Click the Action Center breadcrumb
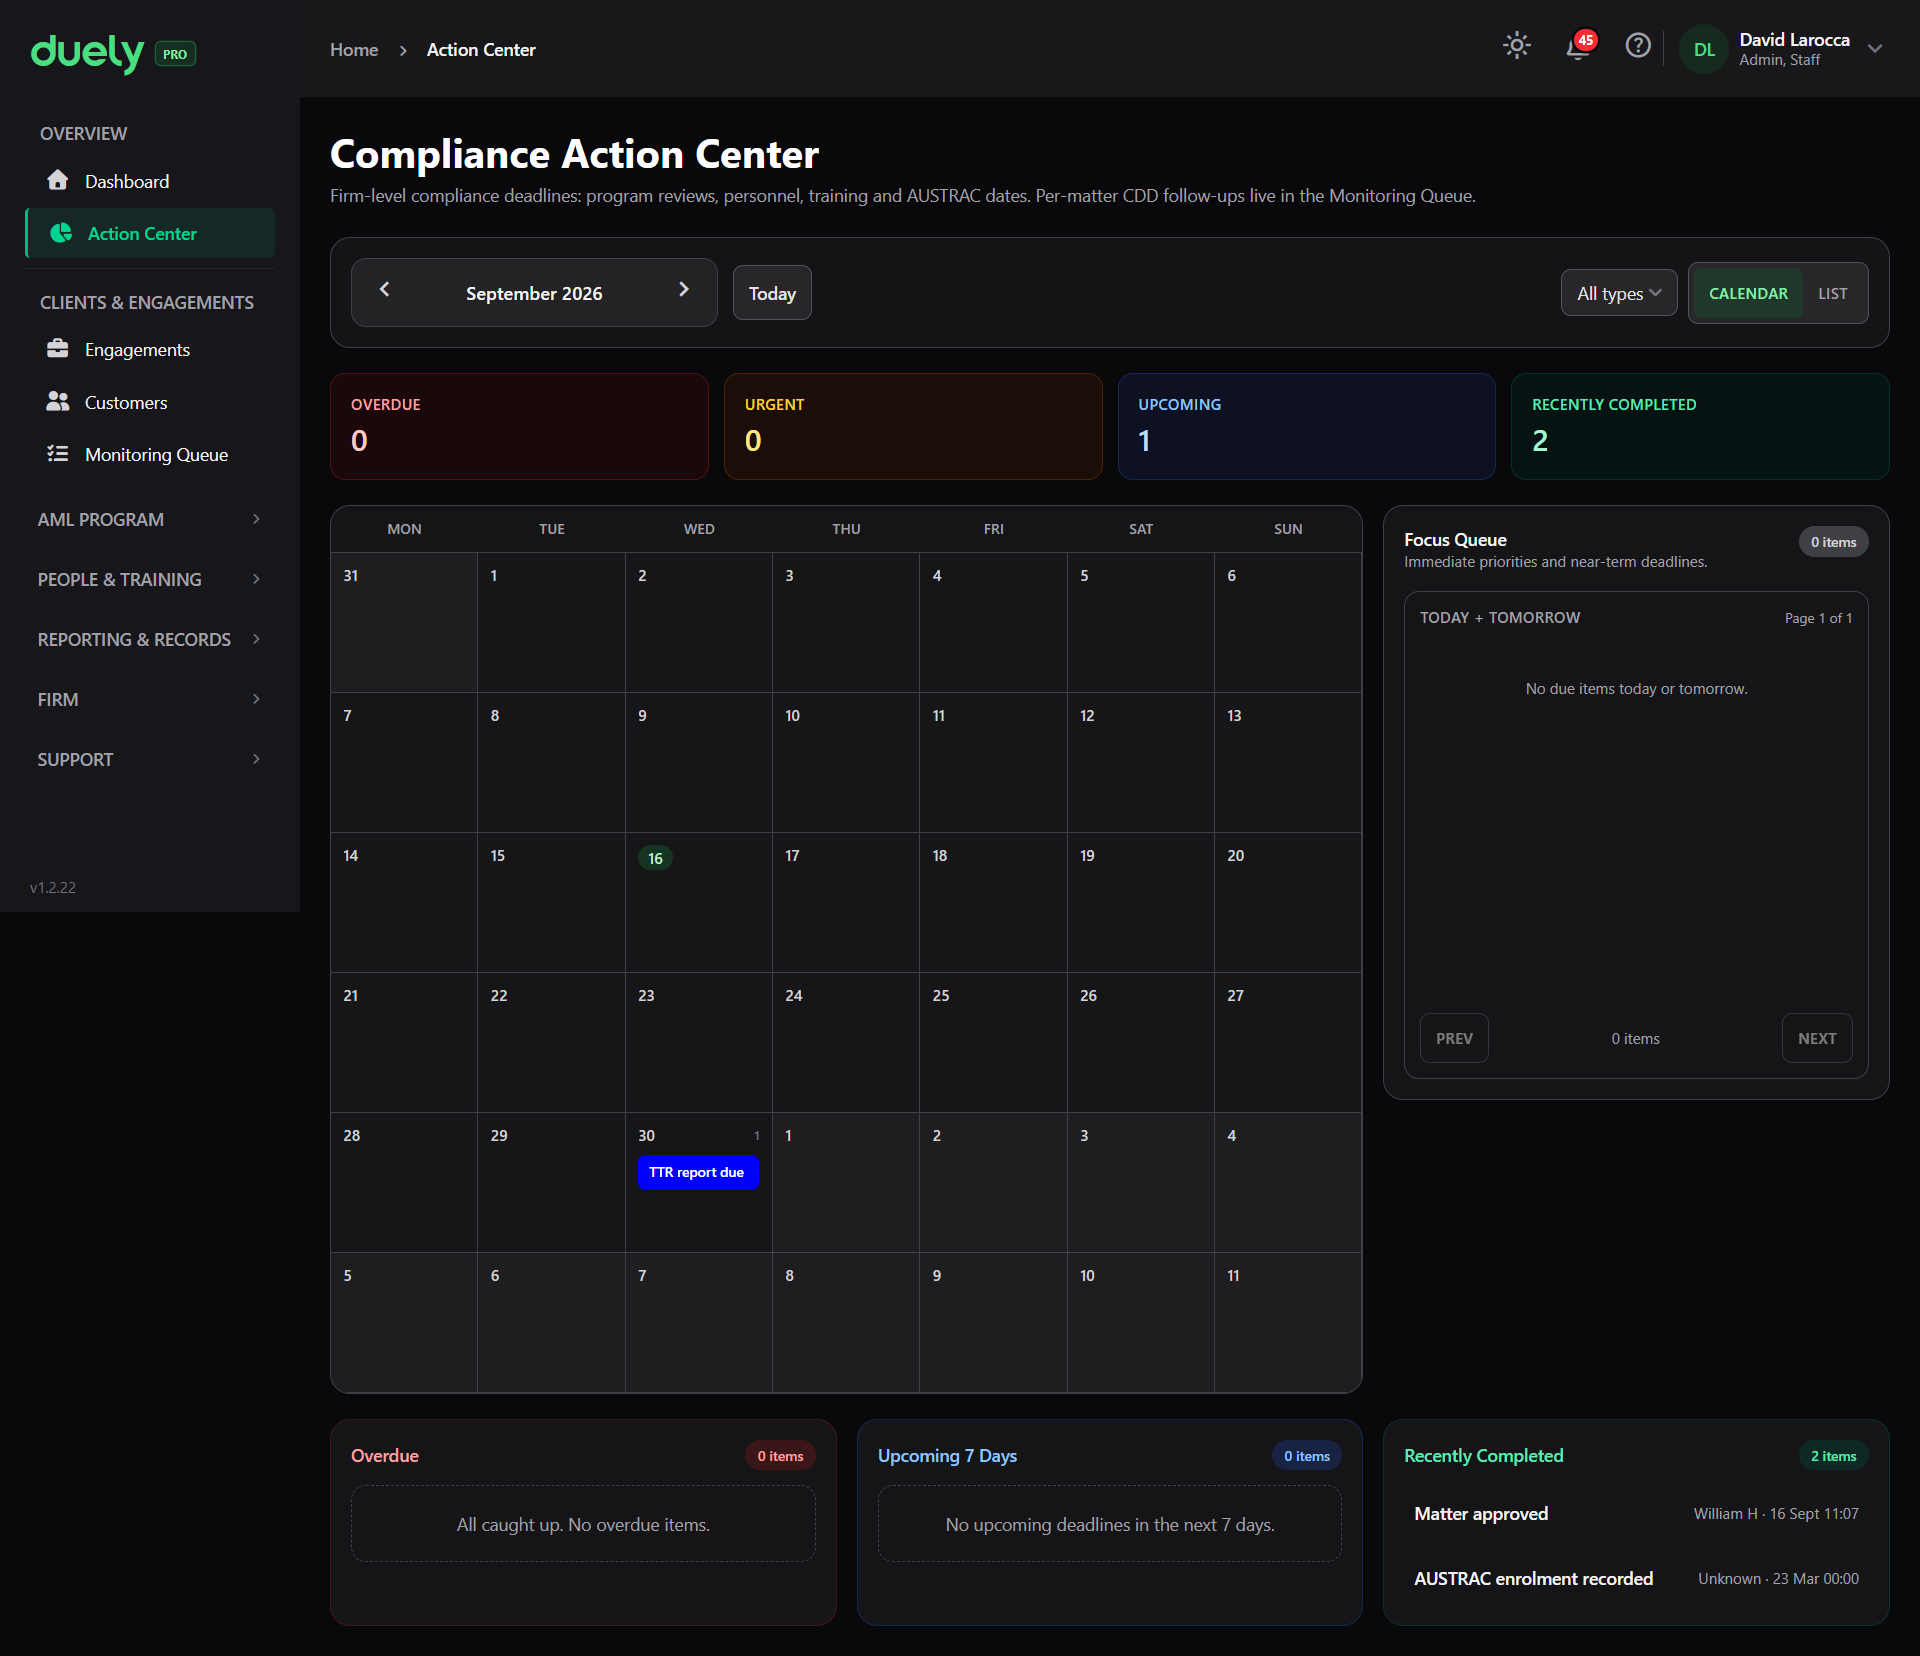 tap(481, 49)
